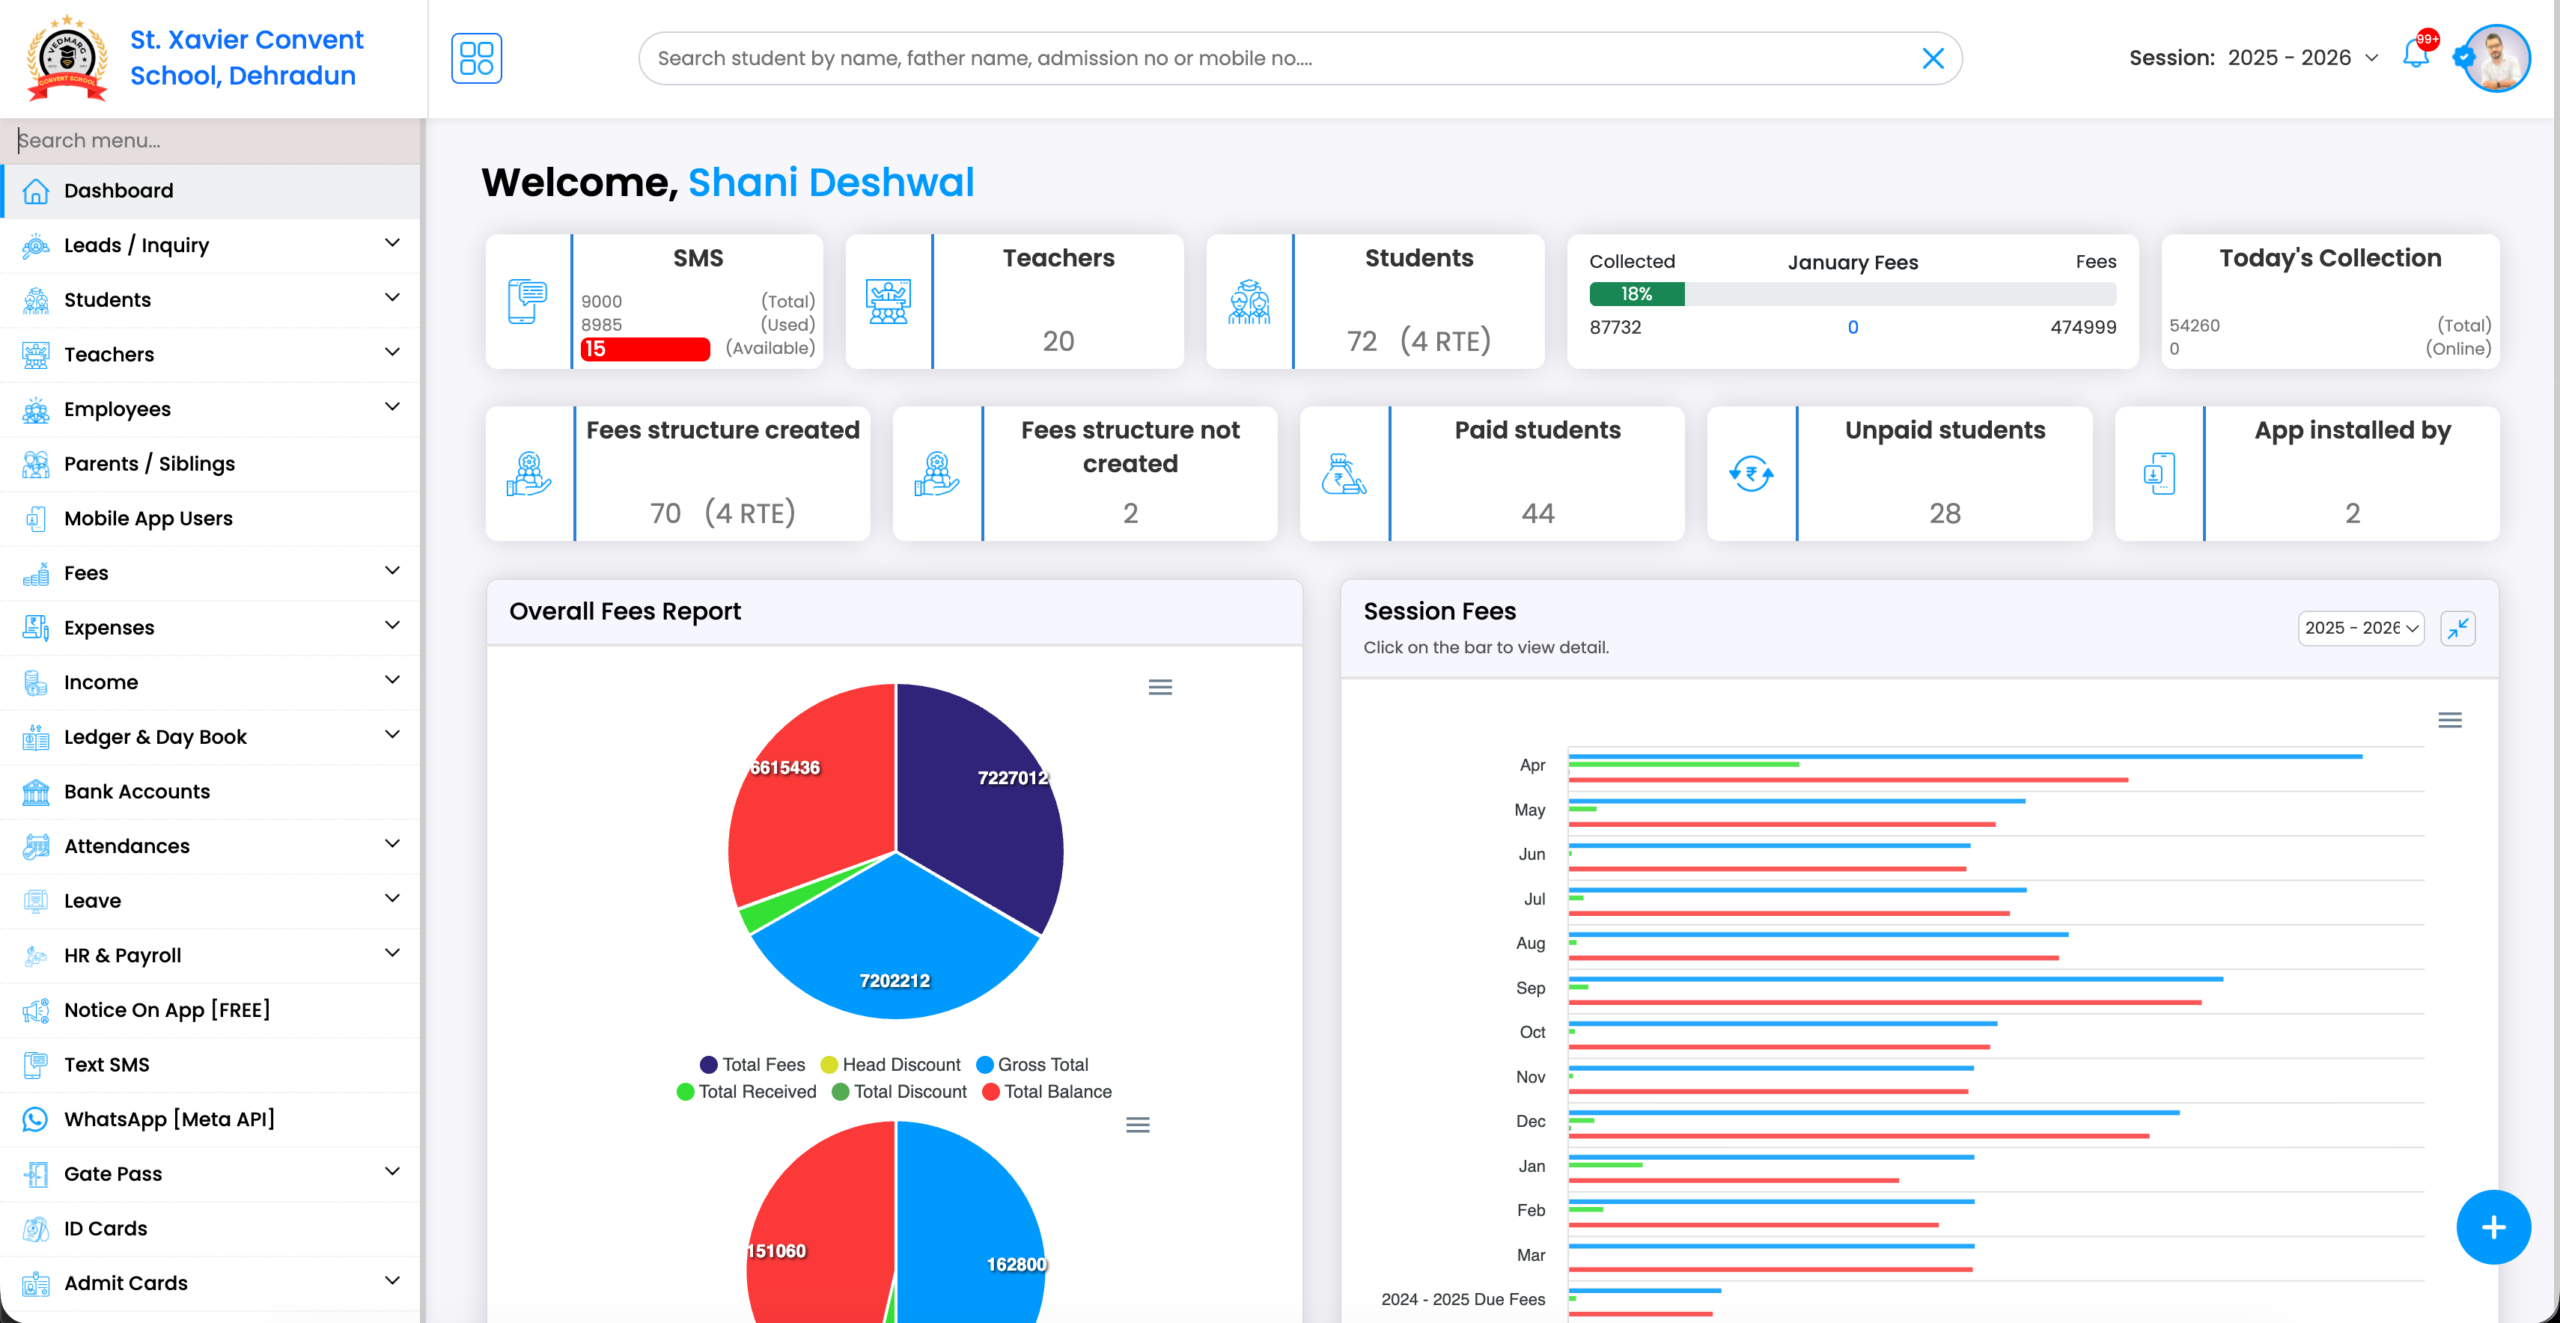Expand the HR & Payroll sidebar section

pos(392,954)
